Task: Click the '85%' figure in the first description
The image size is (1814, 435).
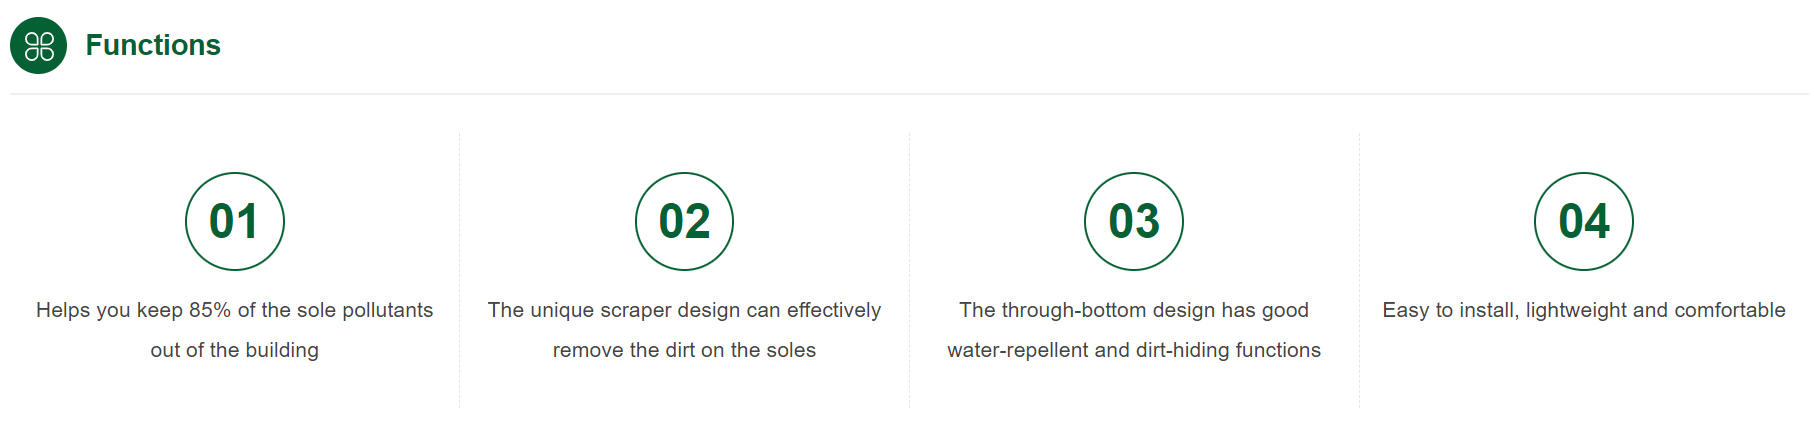Action: click(210, 310)
